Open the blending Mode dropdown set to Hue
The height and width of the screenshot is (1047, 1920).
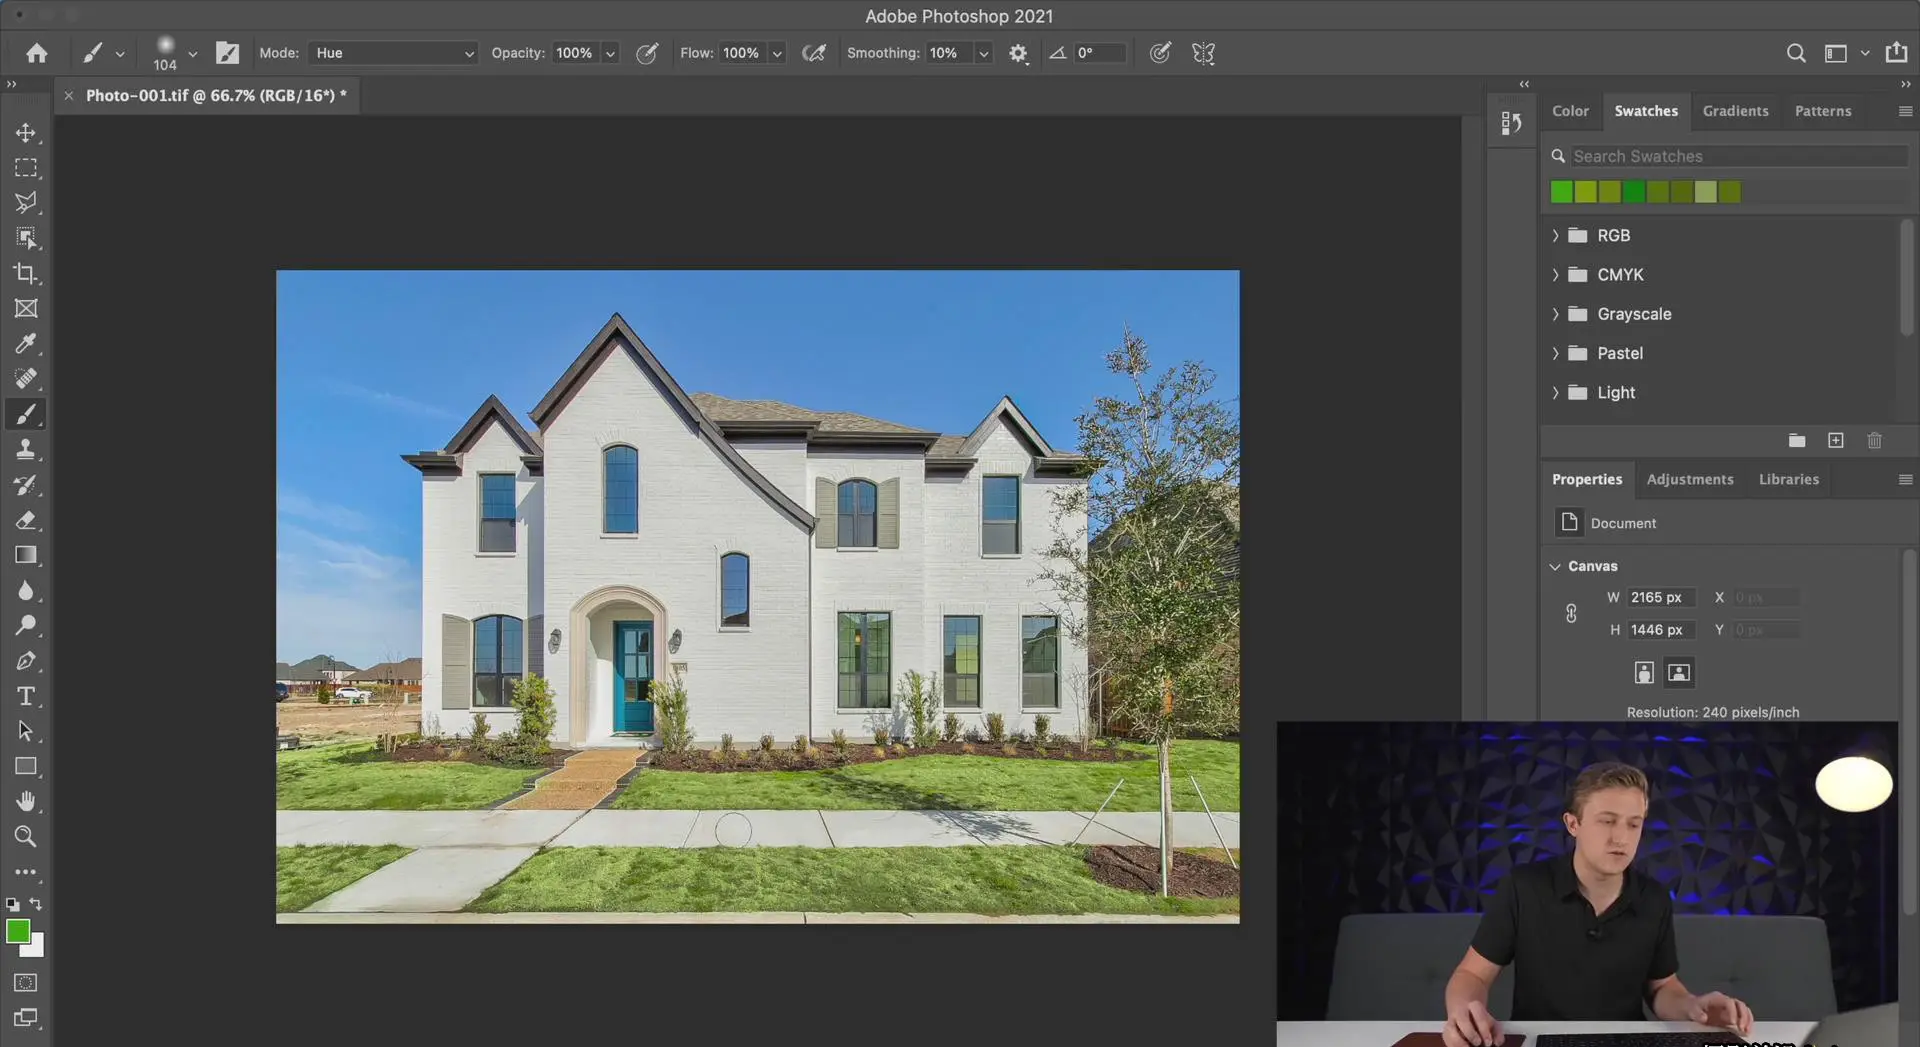tap(393, 53)
